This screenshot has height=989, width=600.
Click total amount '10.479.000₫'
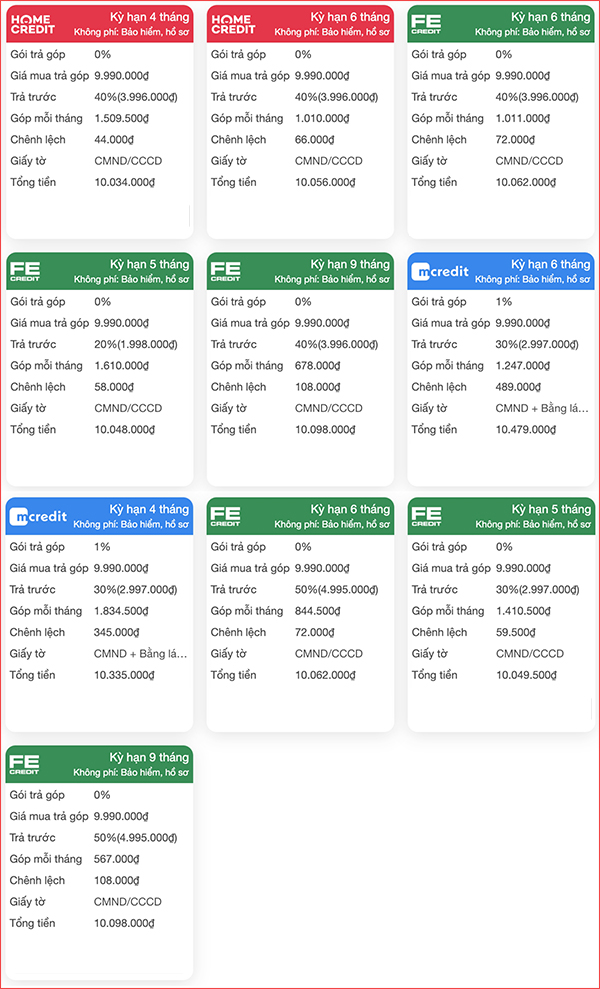pos(526,430)
